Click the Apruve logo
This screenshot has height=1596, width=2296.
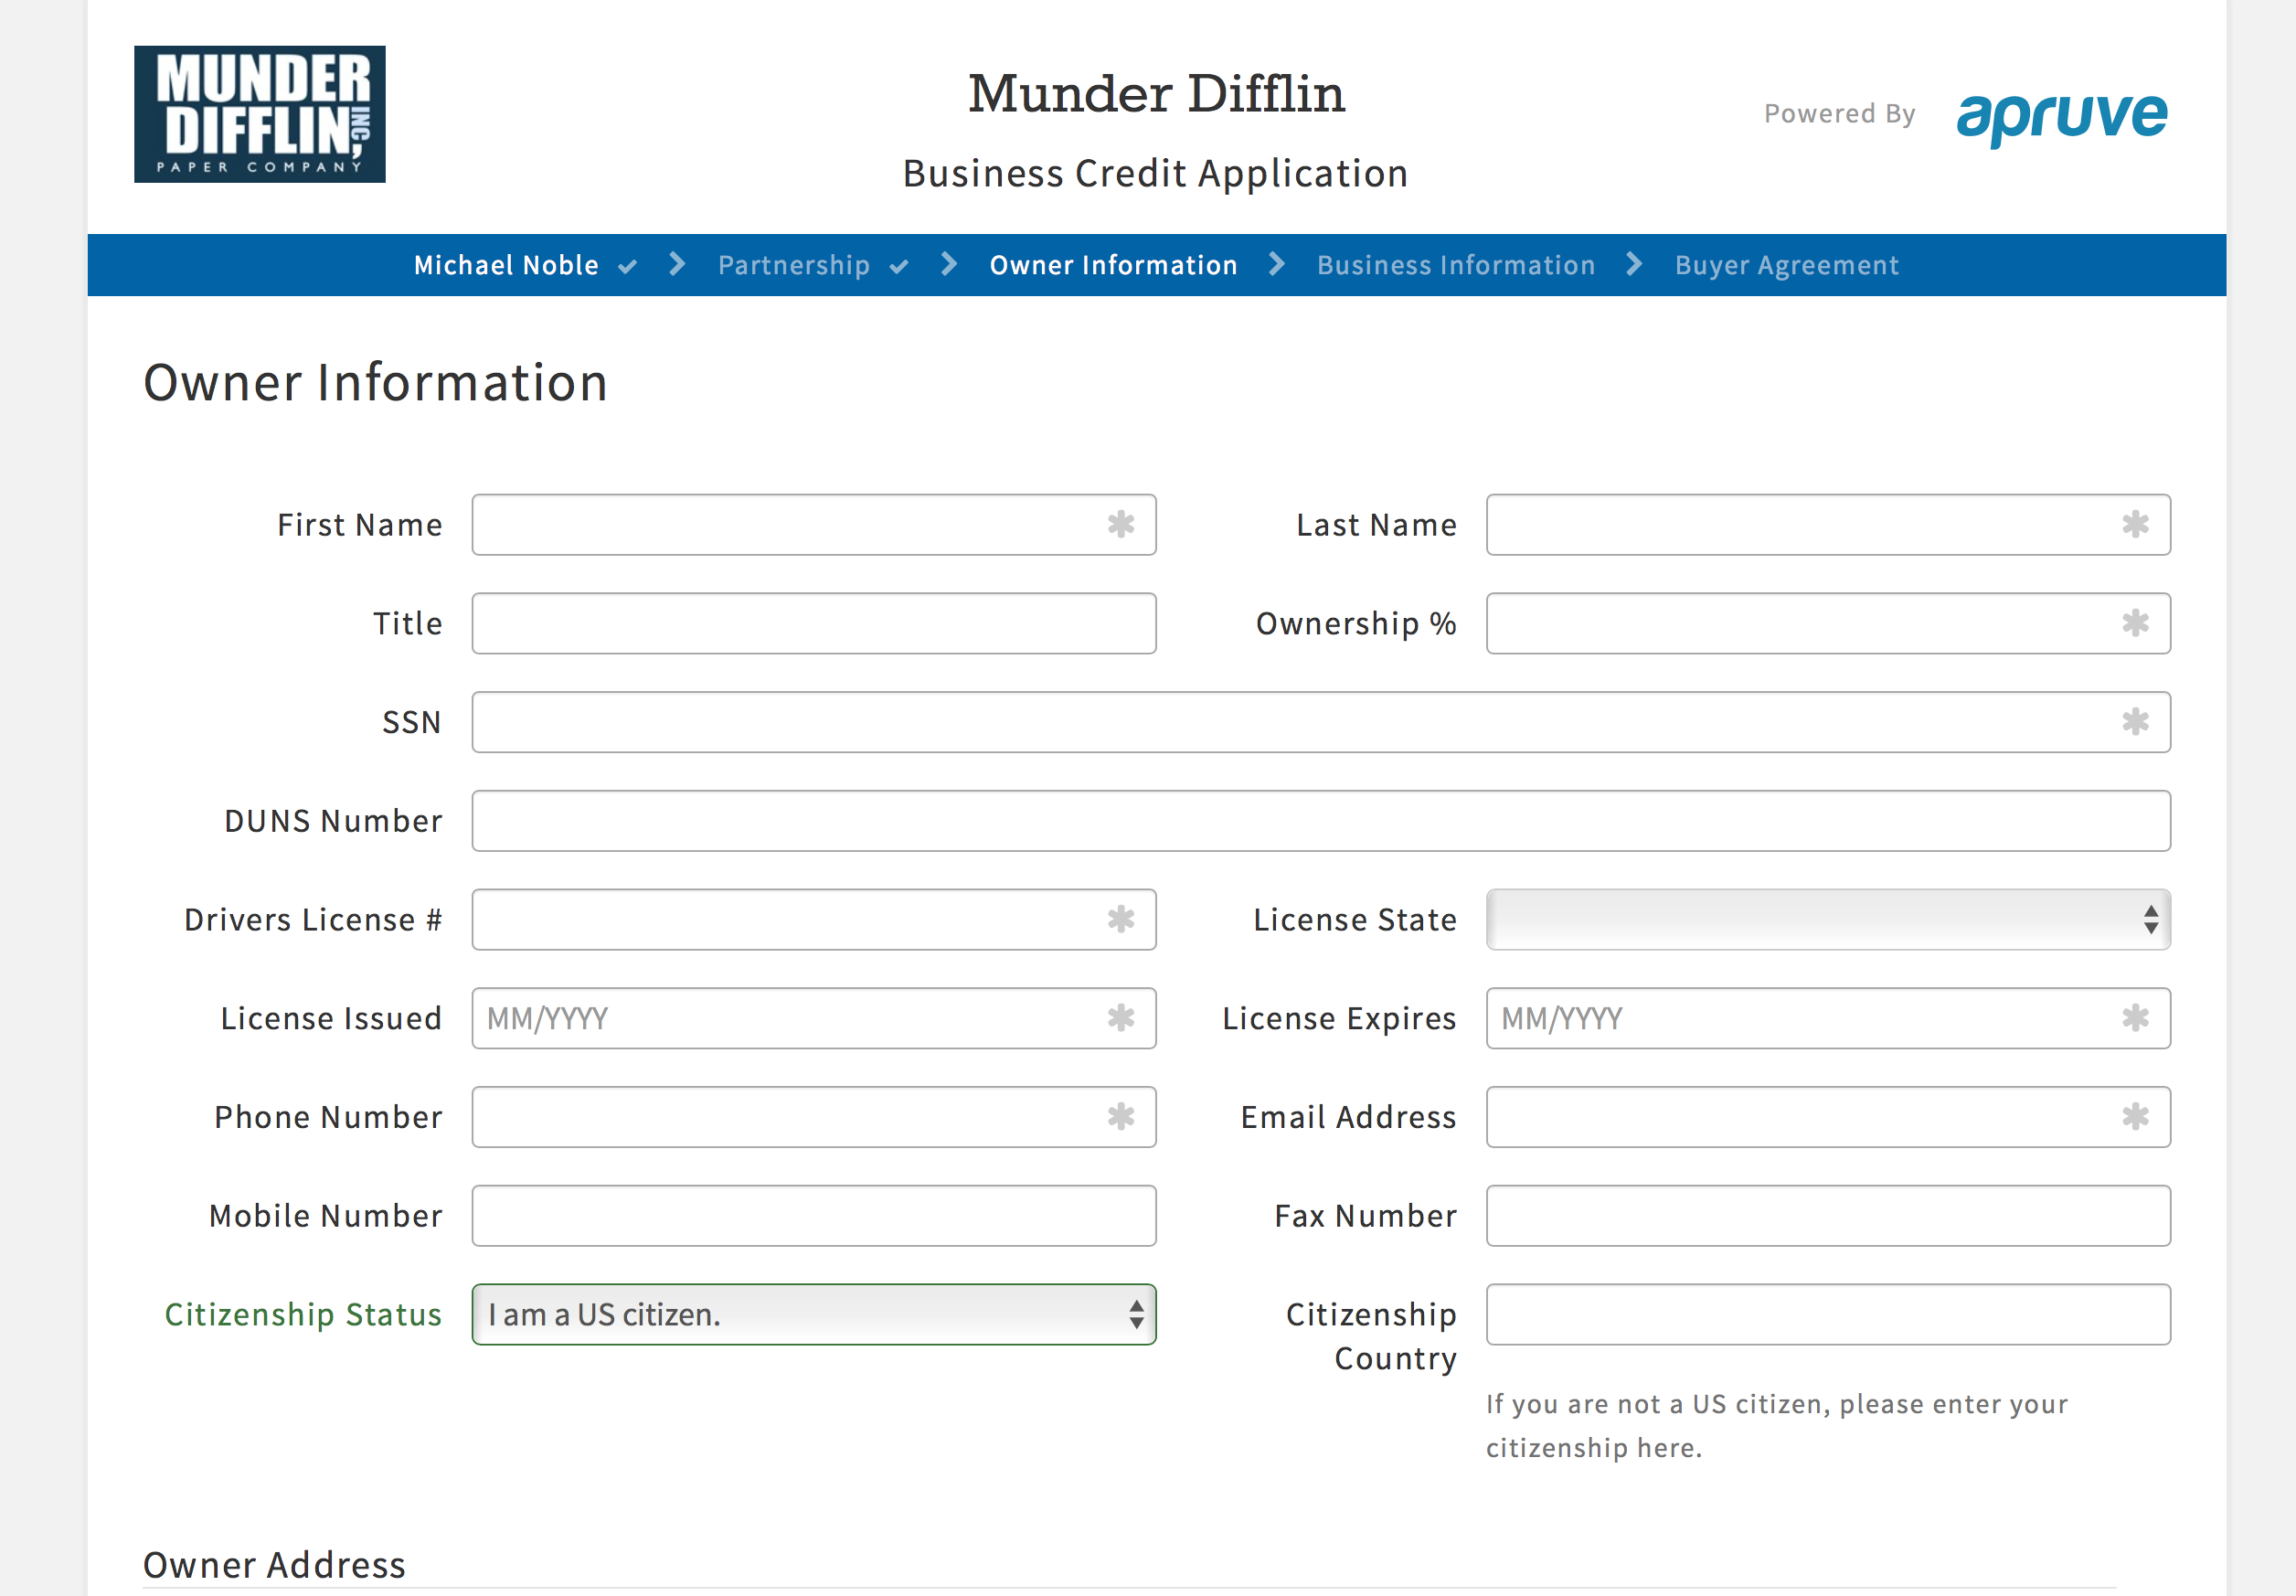2061,116
